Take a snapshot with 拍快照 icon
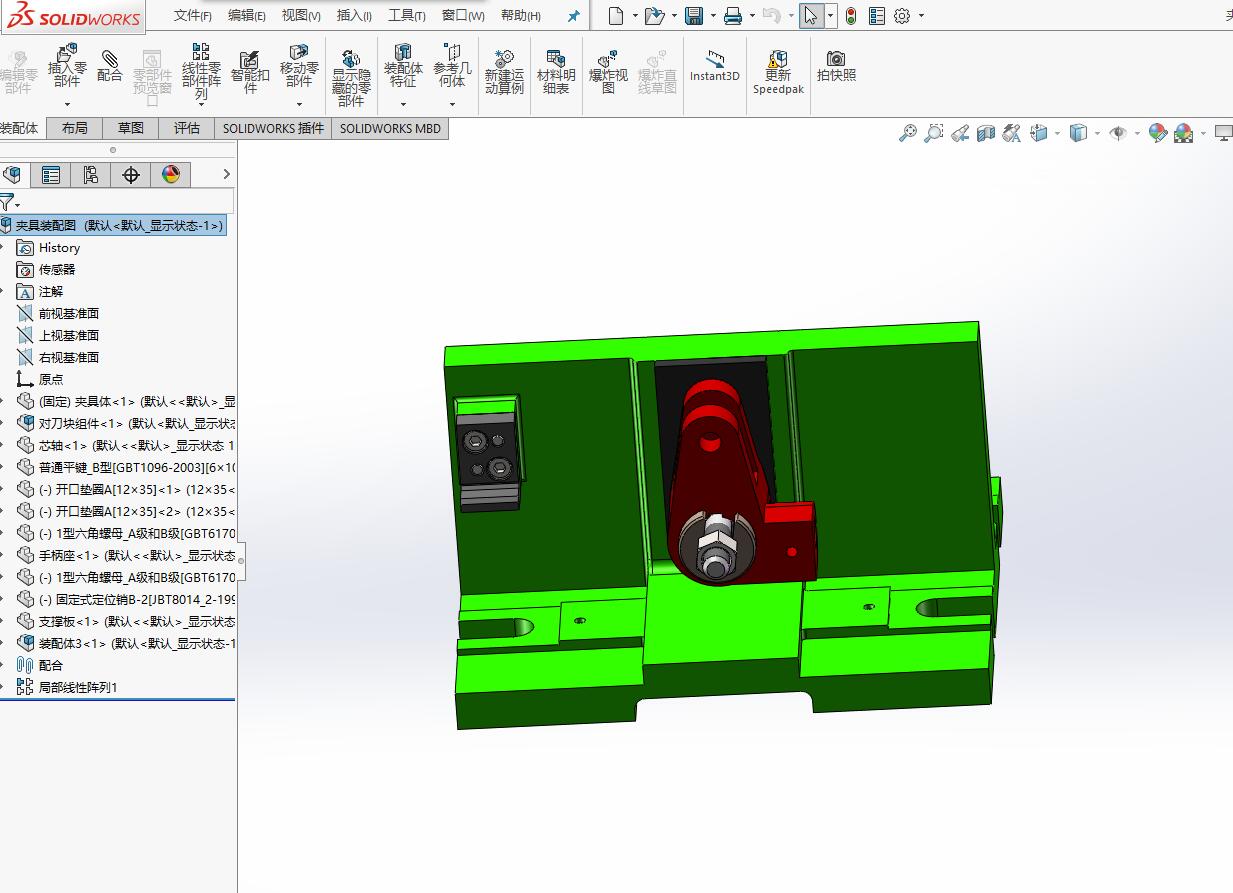The image size is (1233, 893). 836,66
